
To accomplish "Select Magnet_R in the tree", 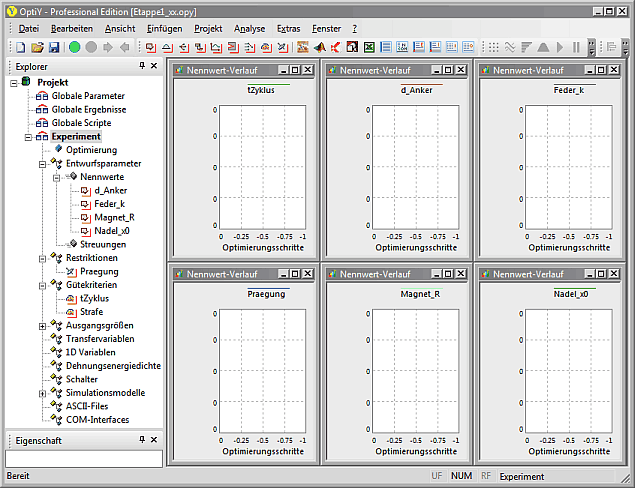I will [114, 217].
